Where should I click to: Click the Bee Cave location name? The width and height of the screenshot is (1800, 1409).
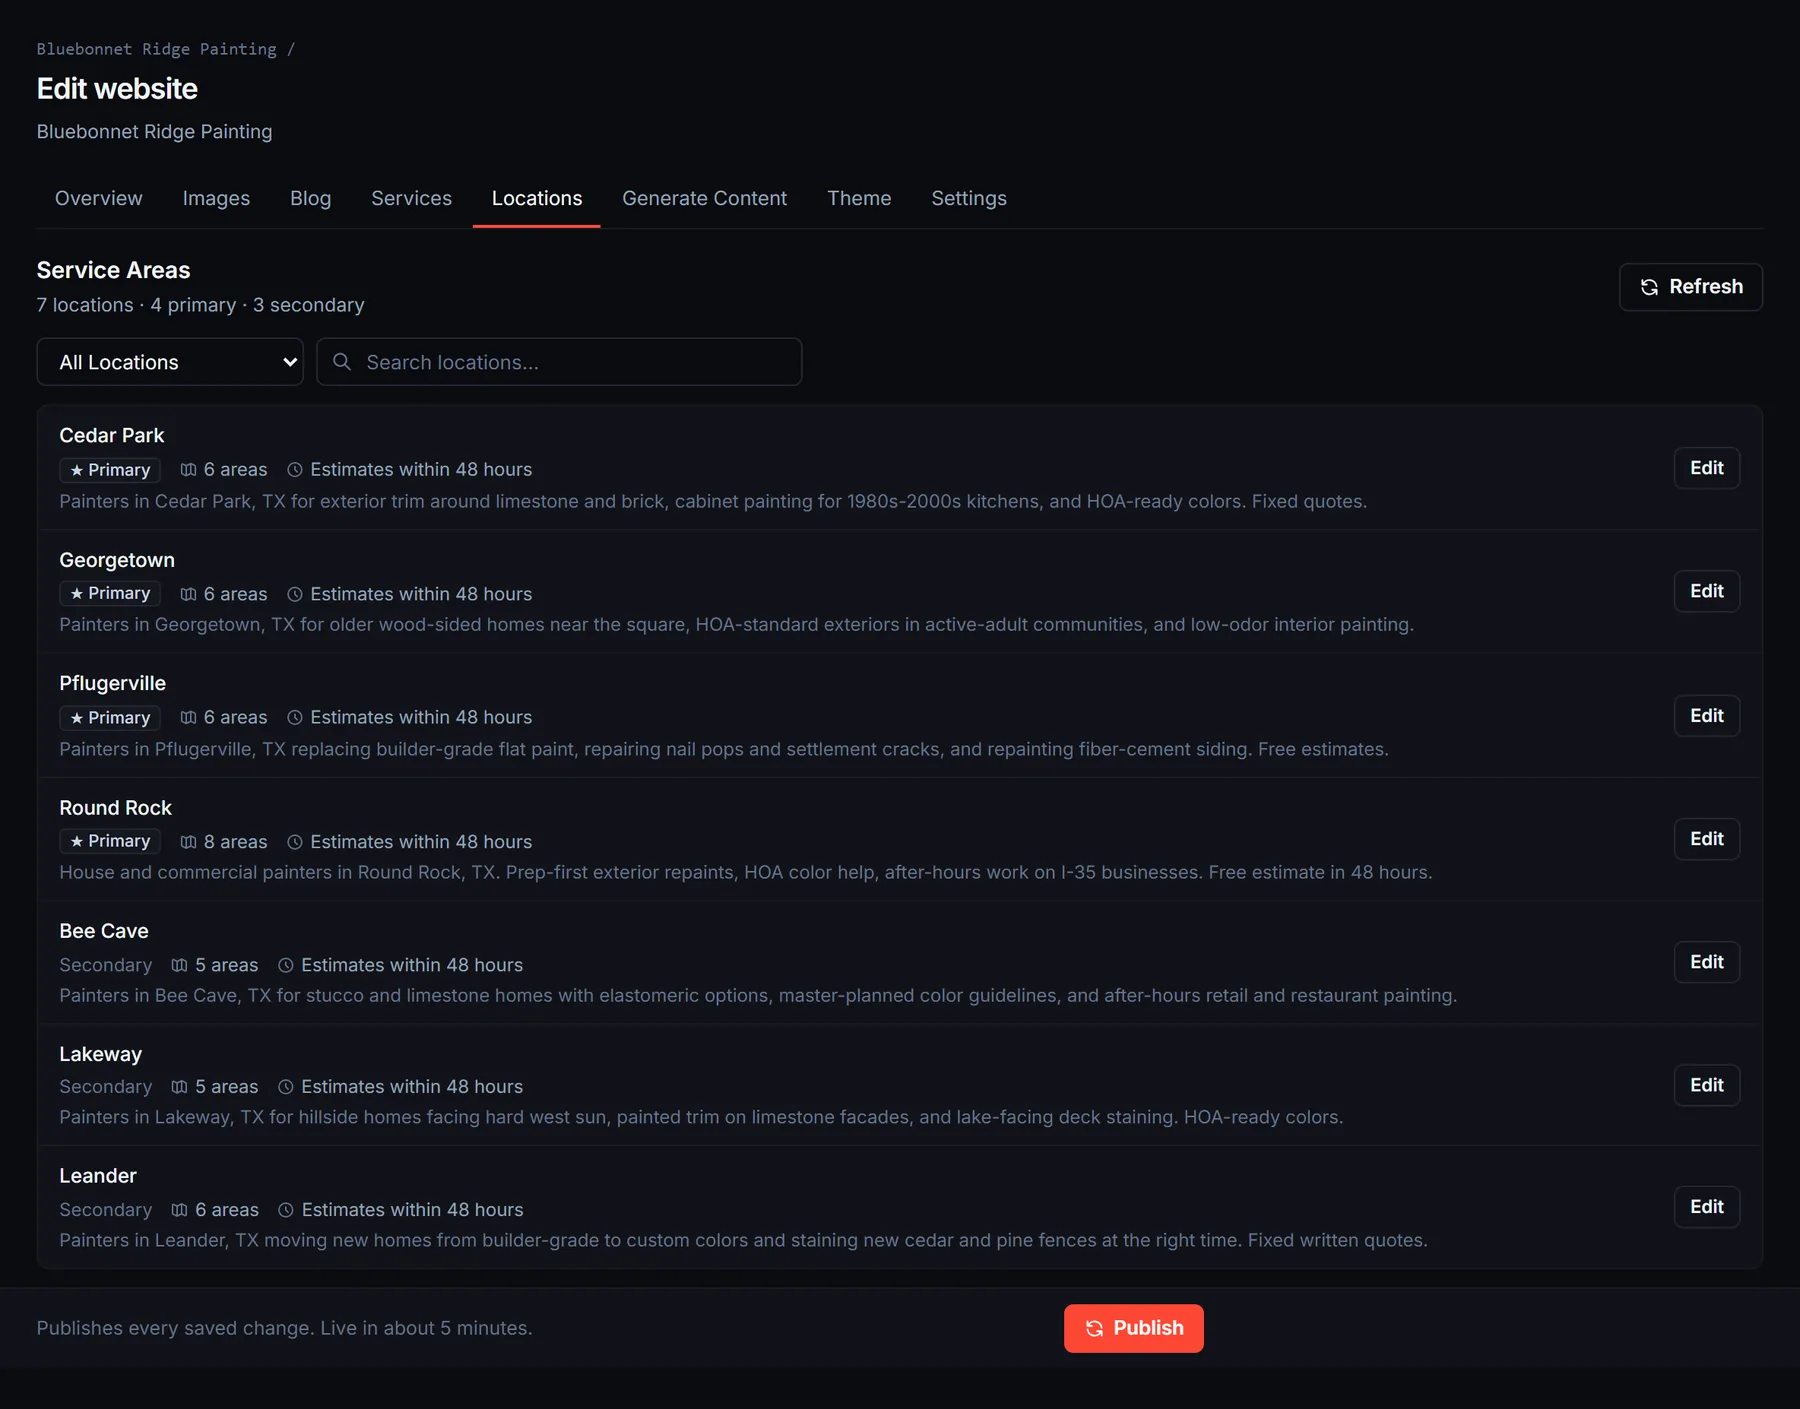click(104, 931)
